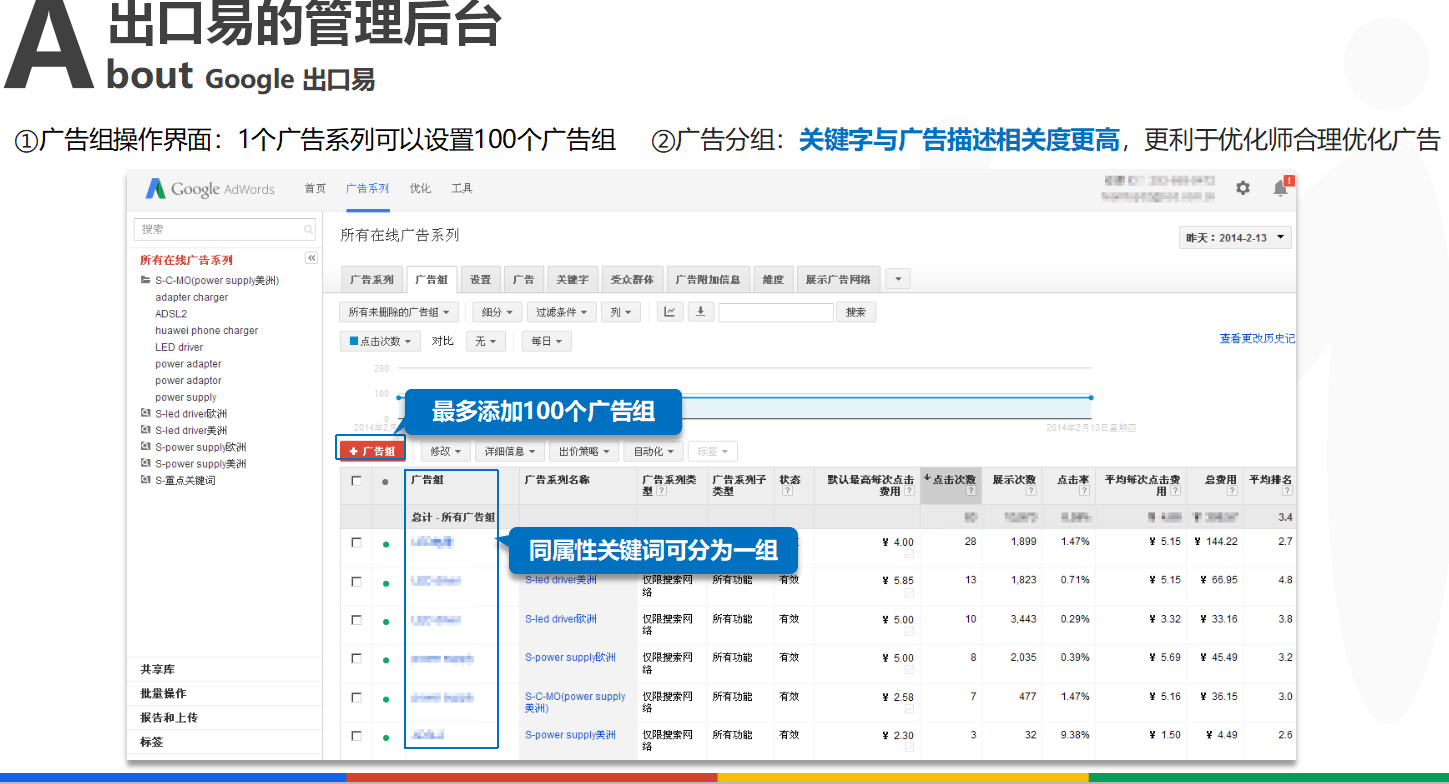Click the download report icon
This screenshot has width=1449, height=784.
[x=700, y=312]
